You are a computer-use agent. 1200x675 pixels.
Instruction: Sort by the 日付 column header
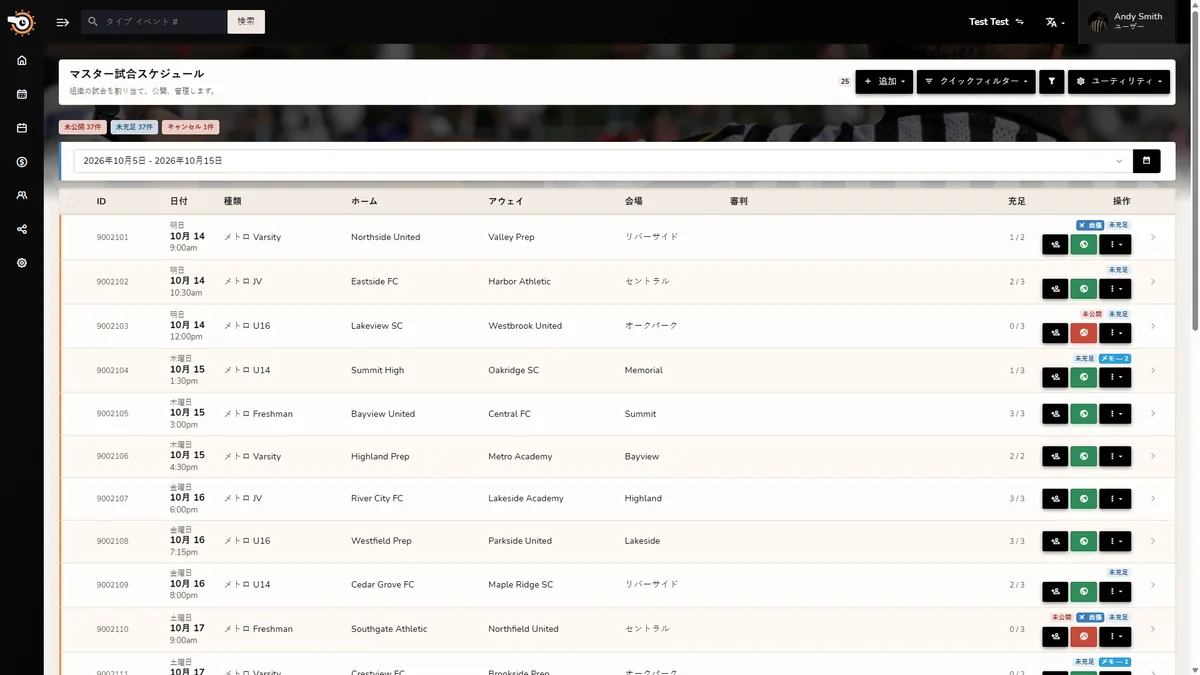(178, 201)
